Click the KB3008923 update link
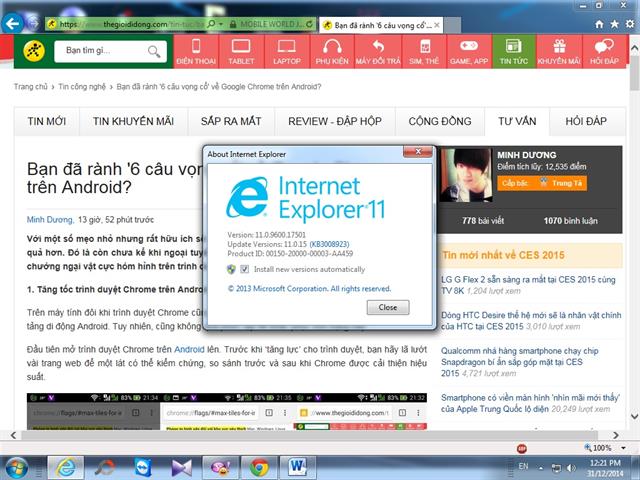 tap(329, 244)
